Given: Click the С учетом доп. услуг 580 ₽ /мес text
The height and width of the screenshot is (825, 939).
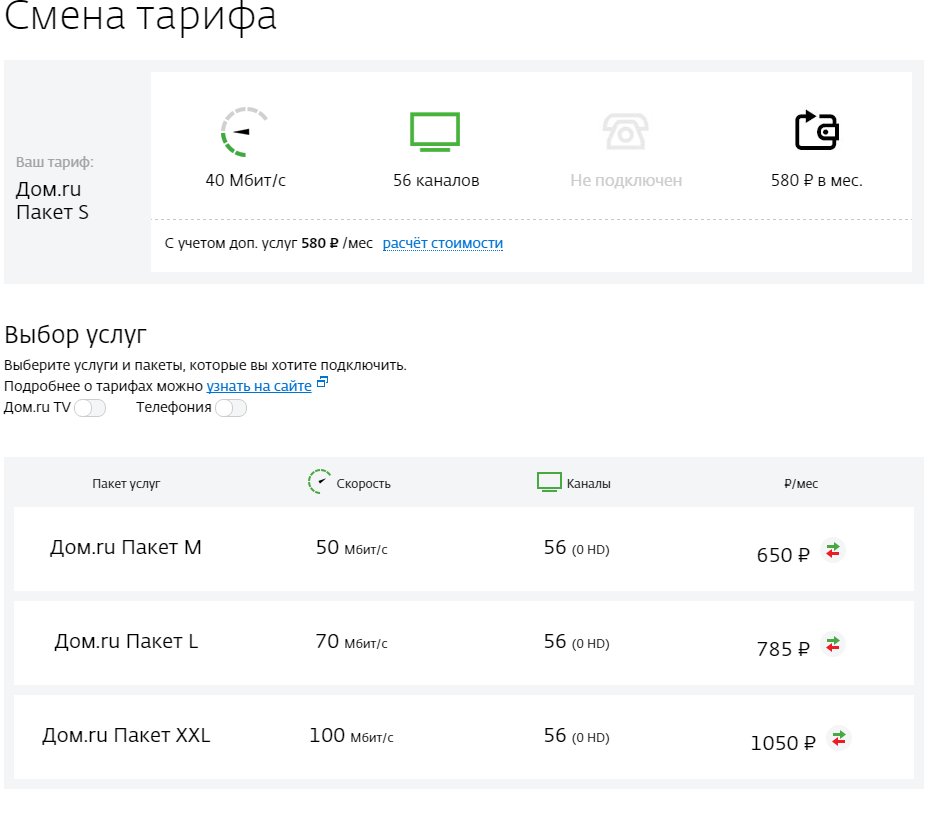Looking at the screenshot, I should (268, 243).
